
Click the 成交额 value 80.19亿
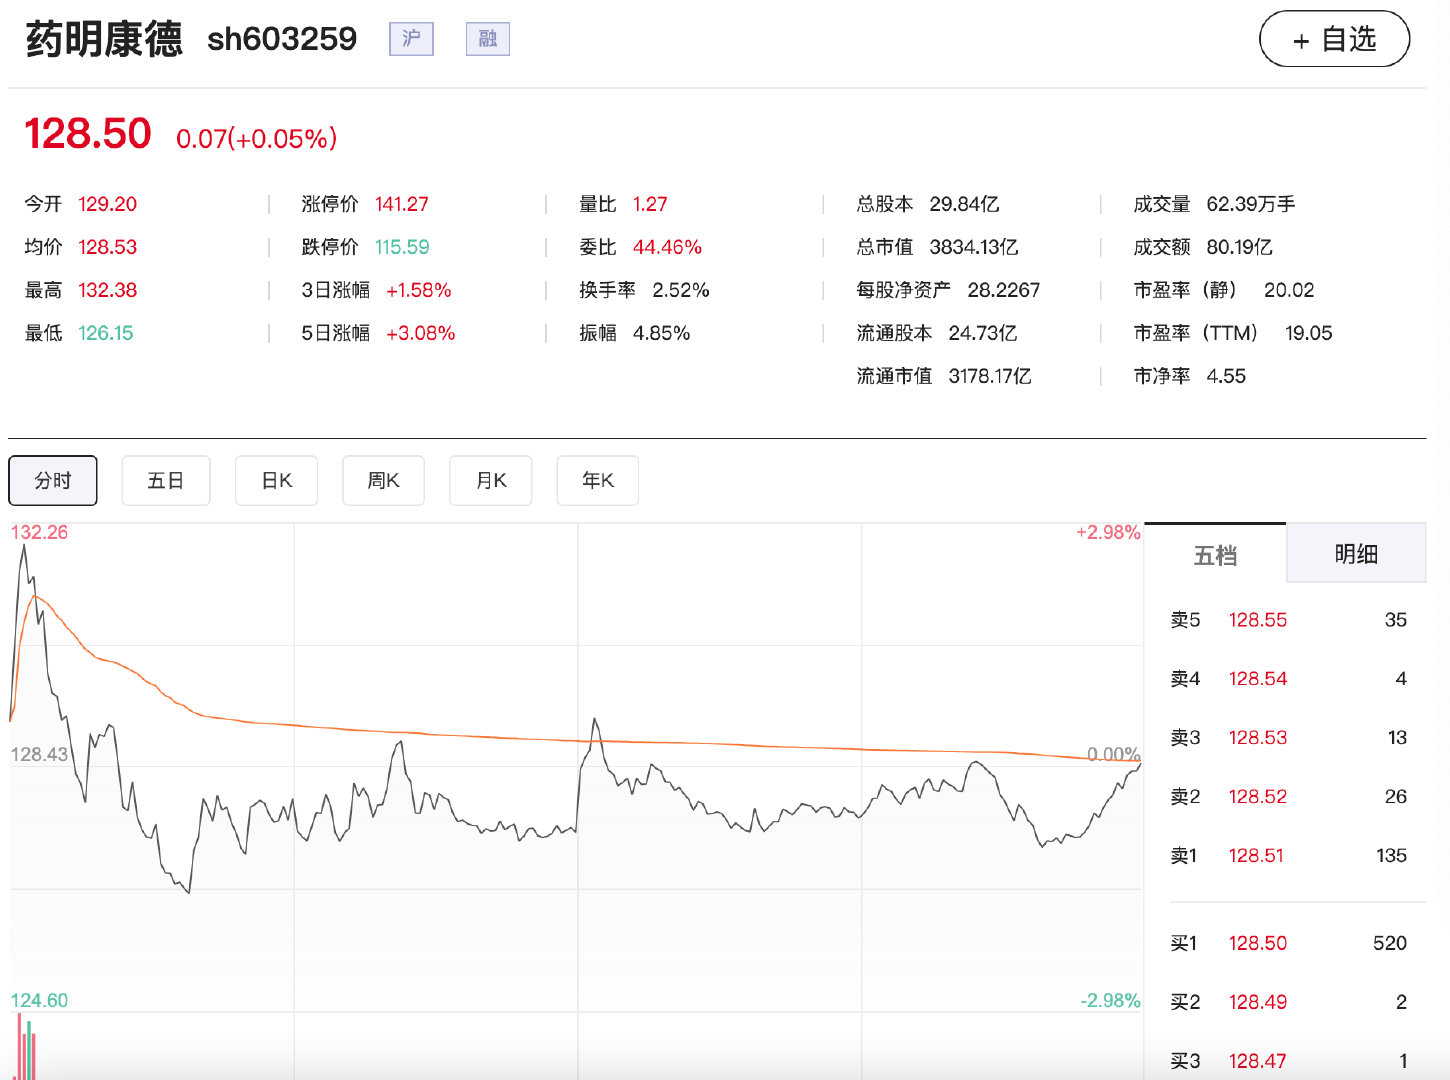pos(1239,247)
